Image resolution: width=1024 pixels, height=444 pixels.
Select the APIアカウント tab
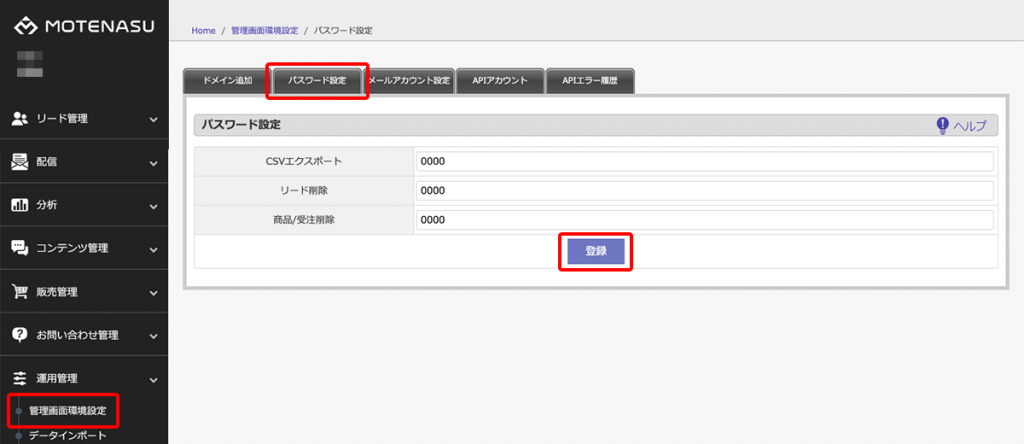500,81
